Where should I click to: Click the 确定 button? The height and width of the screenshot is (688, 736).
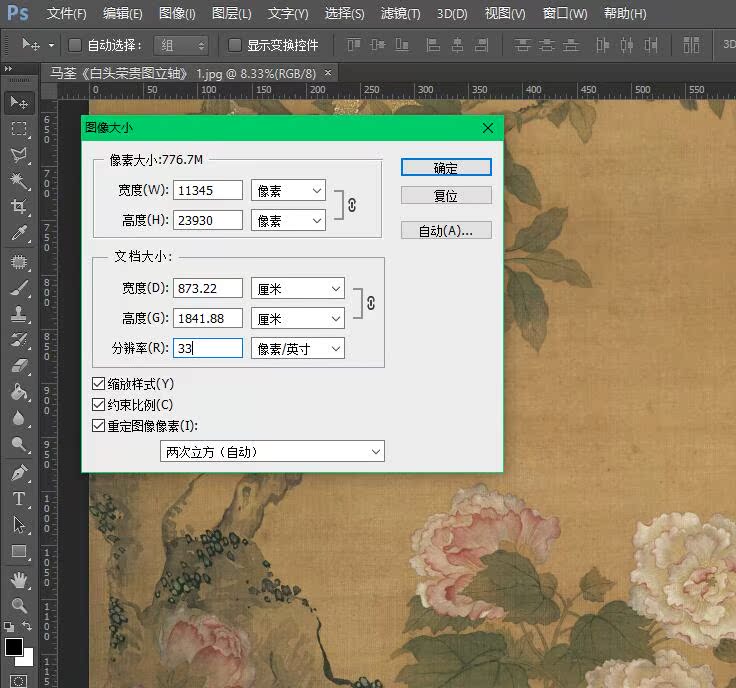pyautogui.click(x=446, y=168)
